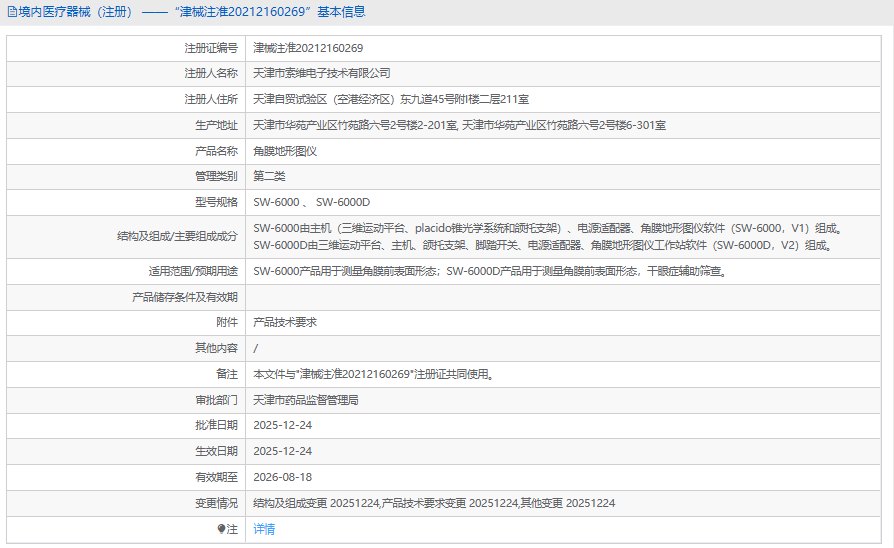The image size is (894, 548).
Task: Click the registrant address ending with 211室
Action: pos(391,99)
